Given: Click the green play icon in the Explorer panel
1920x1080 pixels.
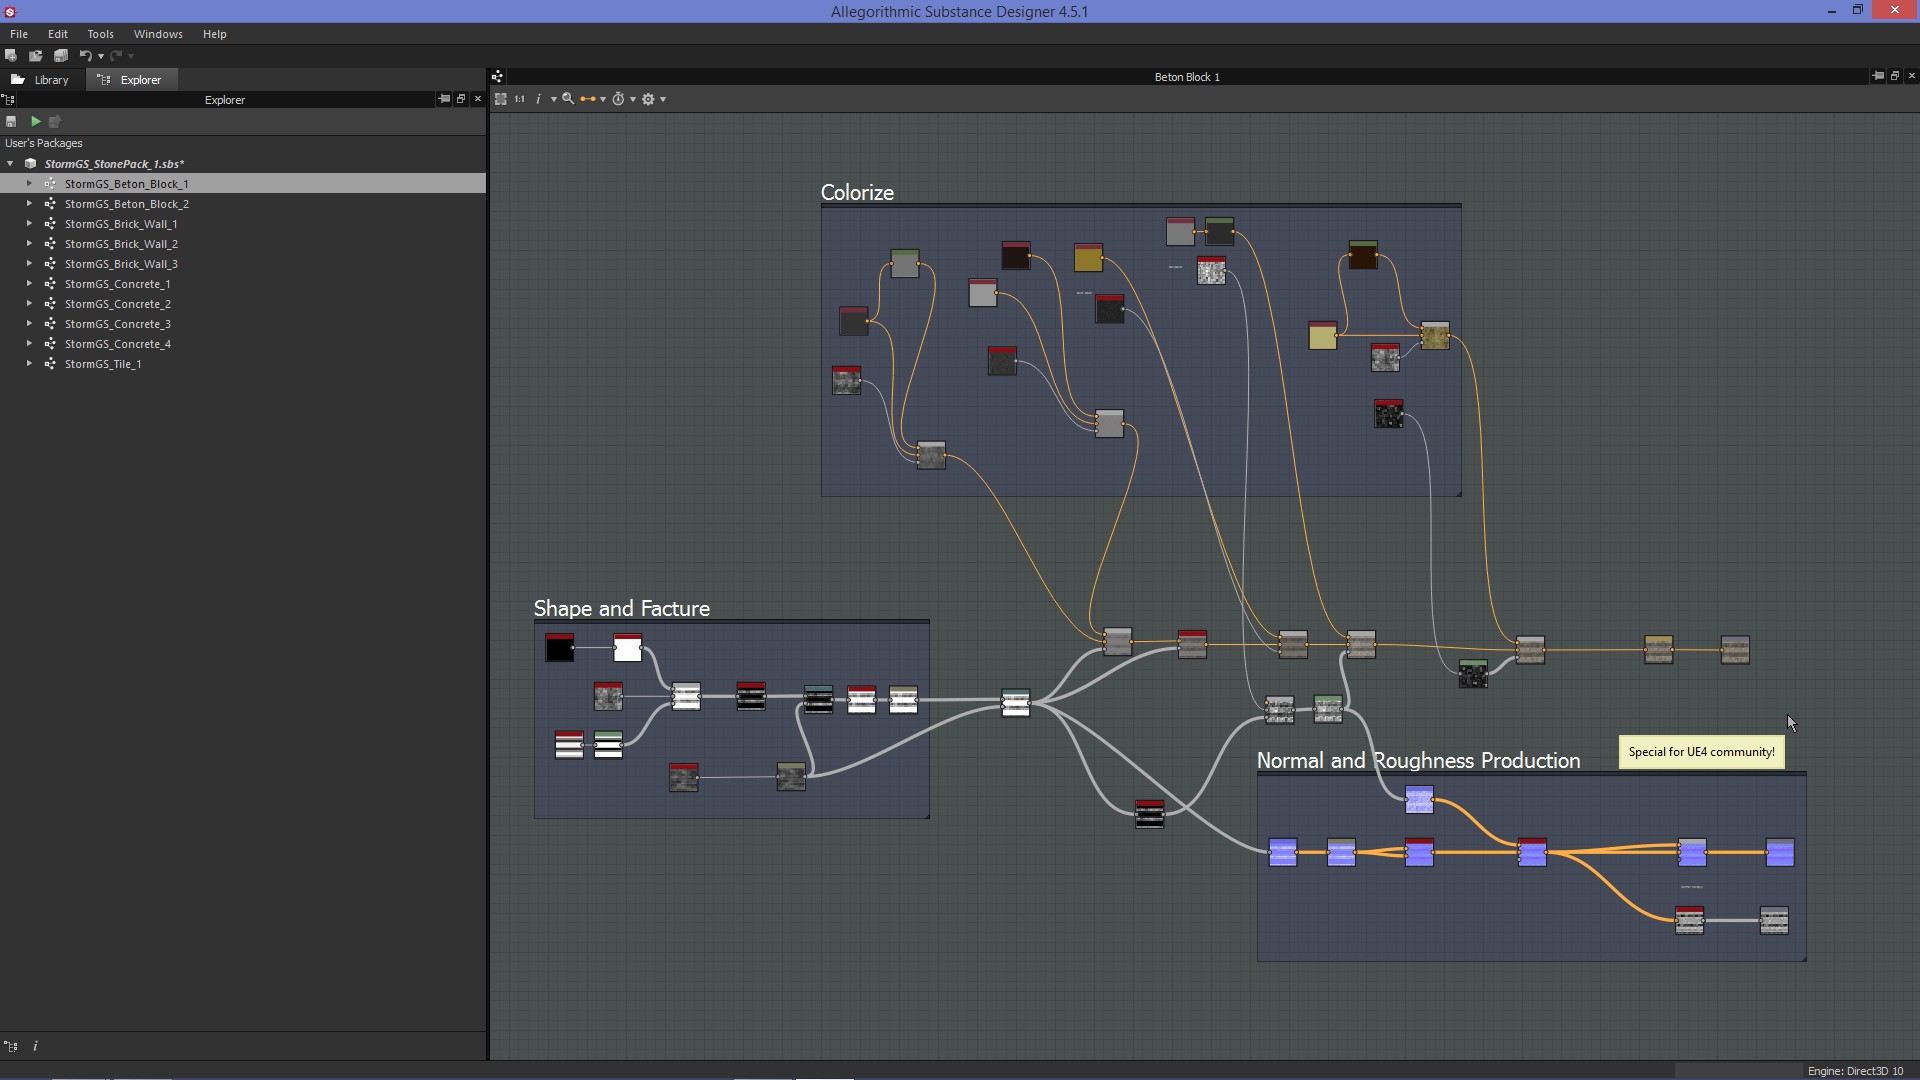Looking at the screenshot, I should 34,121.
